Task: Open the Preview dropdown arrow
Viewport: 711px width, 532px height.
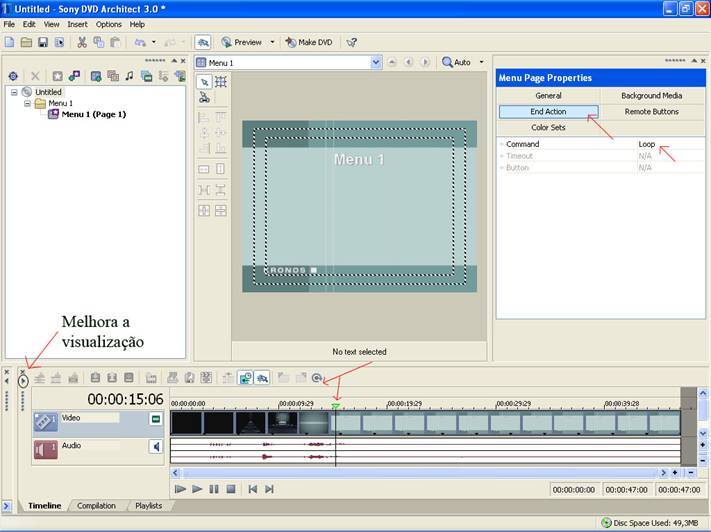Action: (x=272, y=42)
